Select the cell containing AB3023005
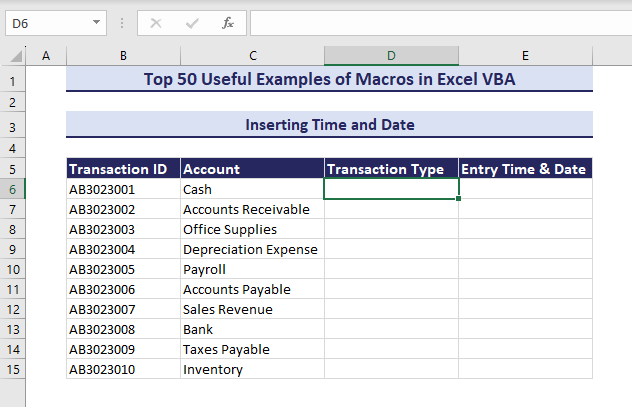Screen dimensions: 632x407 (123, 269)
